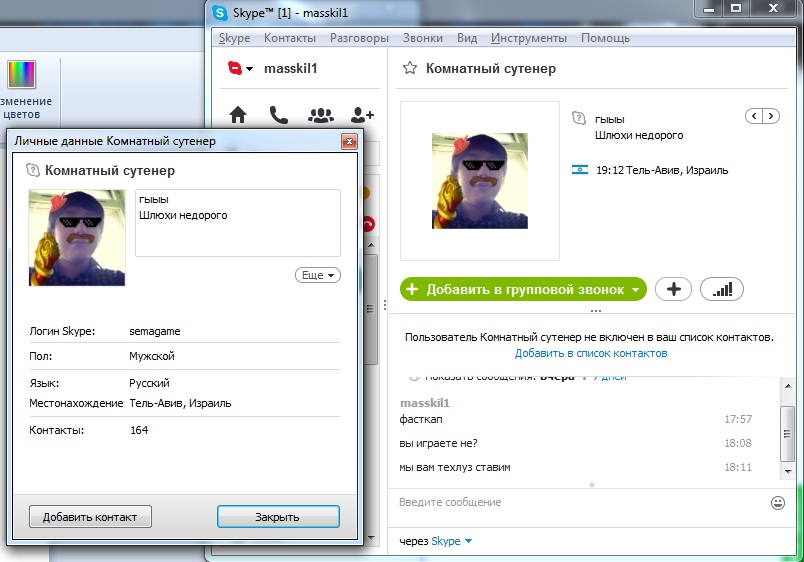Image resolution: width=804 pixels, height=562 pixels.
Task: Click the status icon in Личные данные dialog
Action: [x=33, y=170]
